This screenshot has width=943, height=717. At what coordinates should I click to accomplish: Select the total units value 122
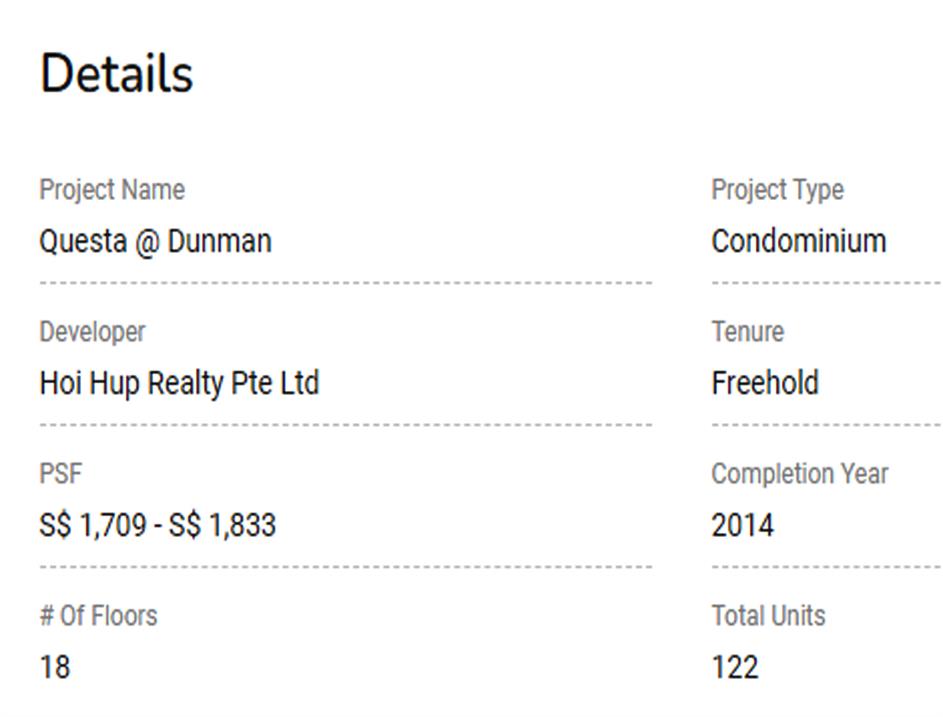[x=735, y=667]
